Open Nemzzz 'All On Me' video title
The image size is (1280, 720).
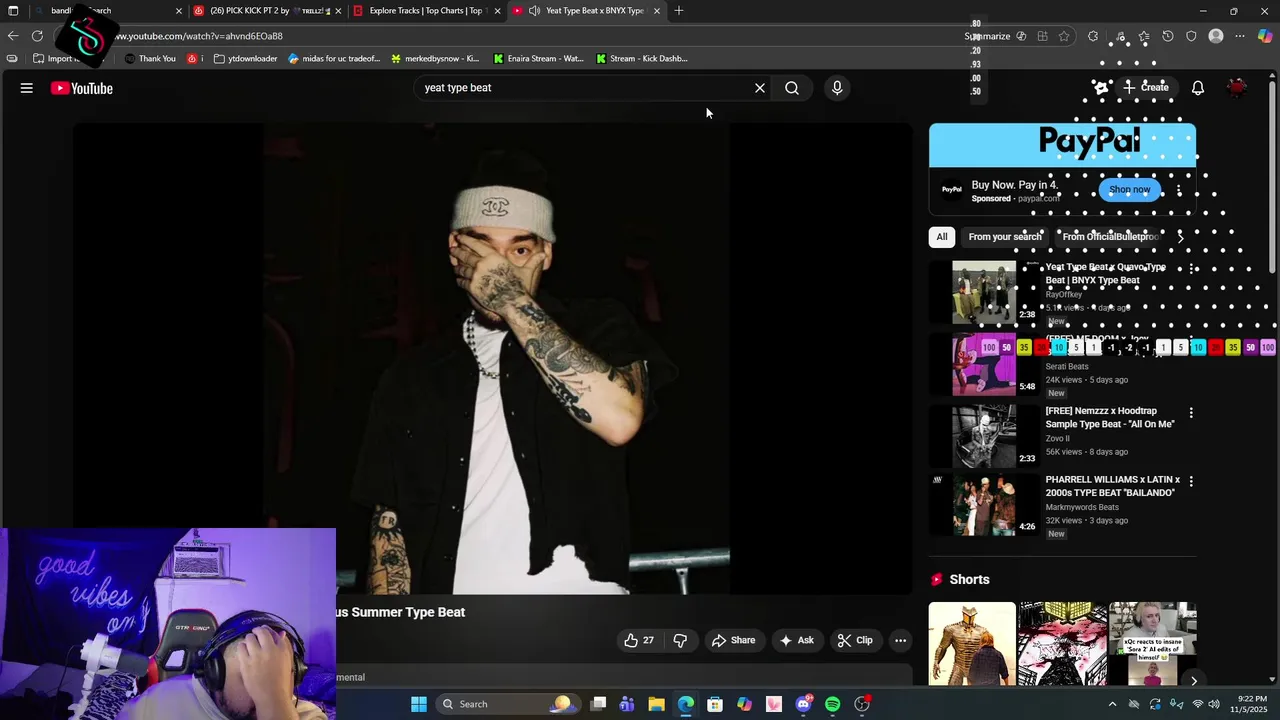[1110, 417]
